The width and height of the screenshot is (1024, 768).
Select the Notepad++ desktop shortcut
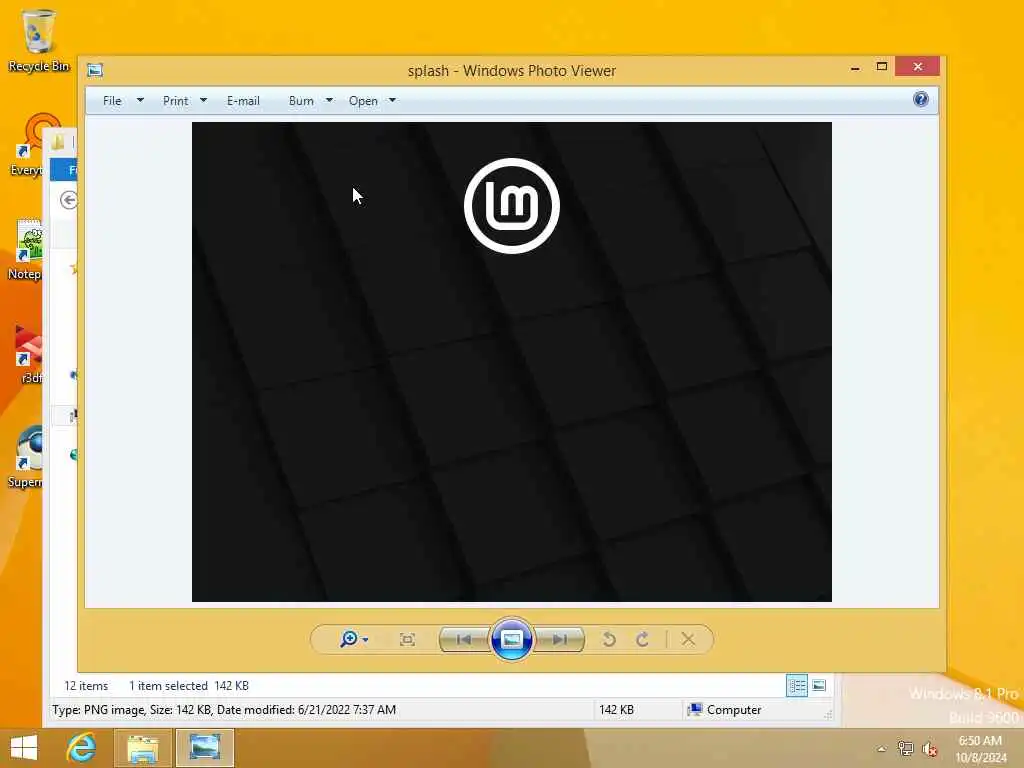(x=25, y=249)
